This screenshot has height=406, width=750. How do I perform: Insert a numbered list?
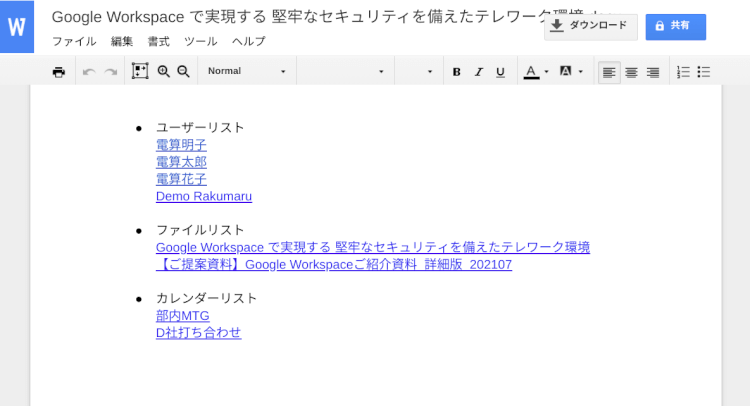(x=683, y=72)
